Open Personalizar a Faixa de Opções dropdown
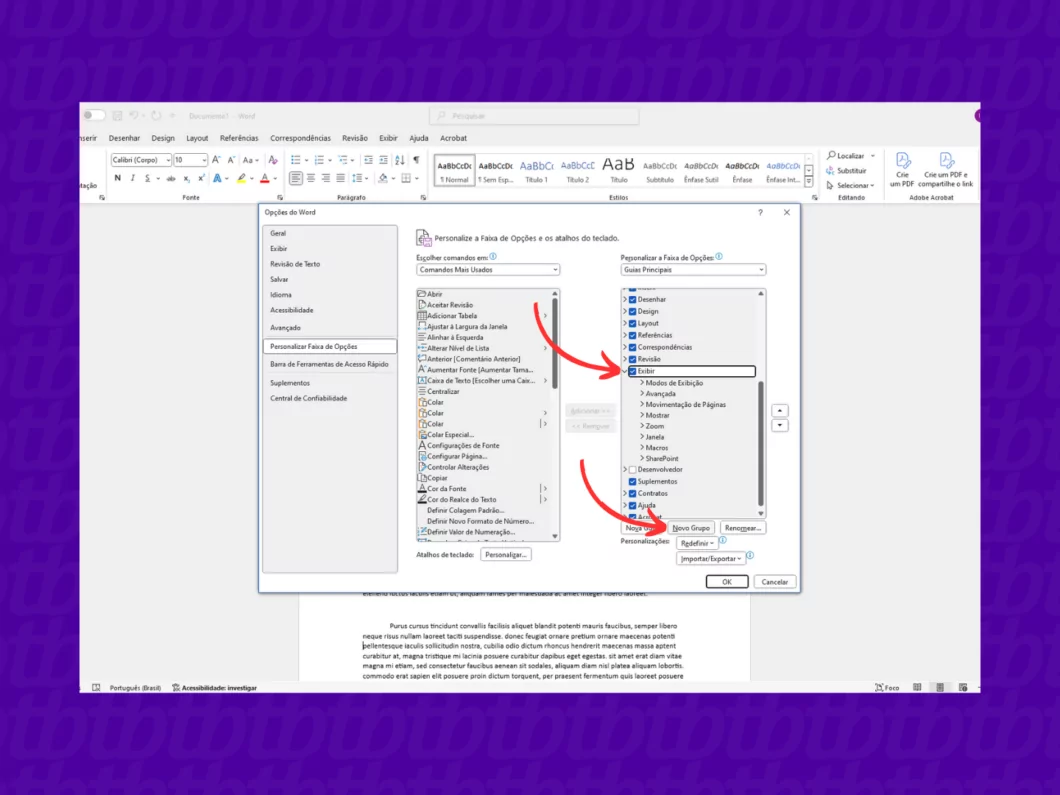The width and height of the screenshot is (1060, 795). 693,270
